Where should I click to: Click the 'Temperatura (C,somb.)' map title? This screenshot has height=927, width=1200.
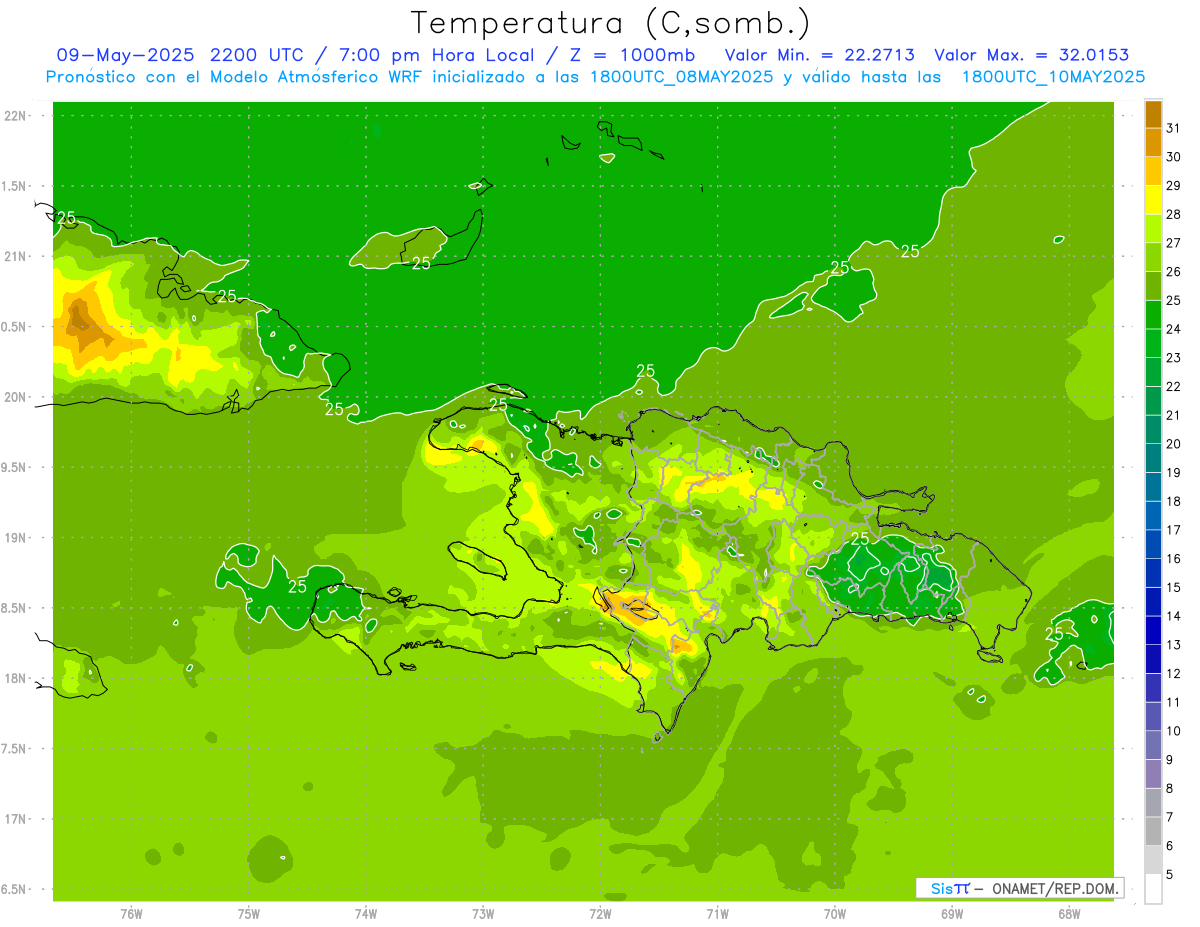(x=611, y=23)
